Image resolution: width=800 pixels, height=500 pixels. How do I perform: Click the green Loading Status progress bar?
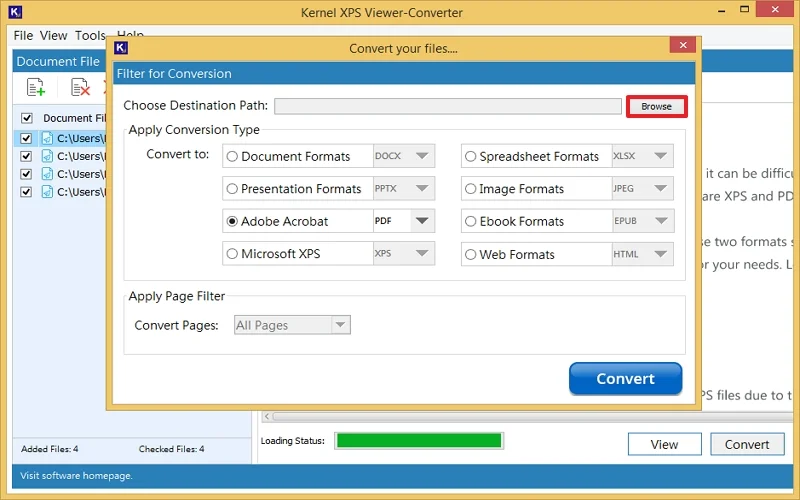(x=419, y=441)
